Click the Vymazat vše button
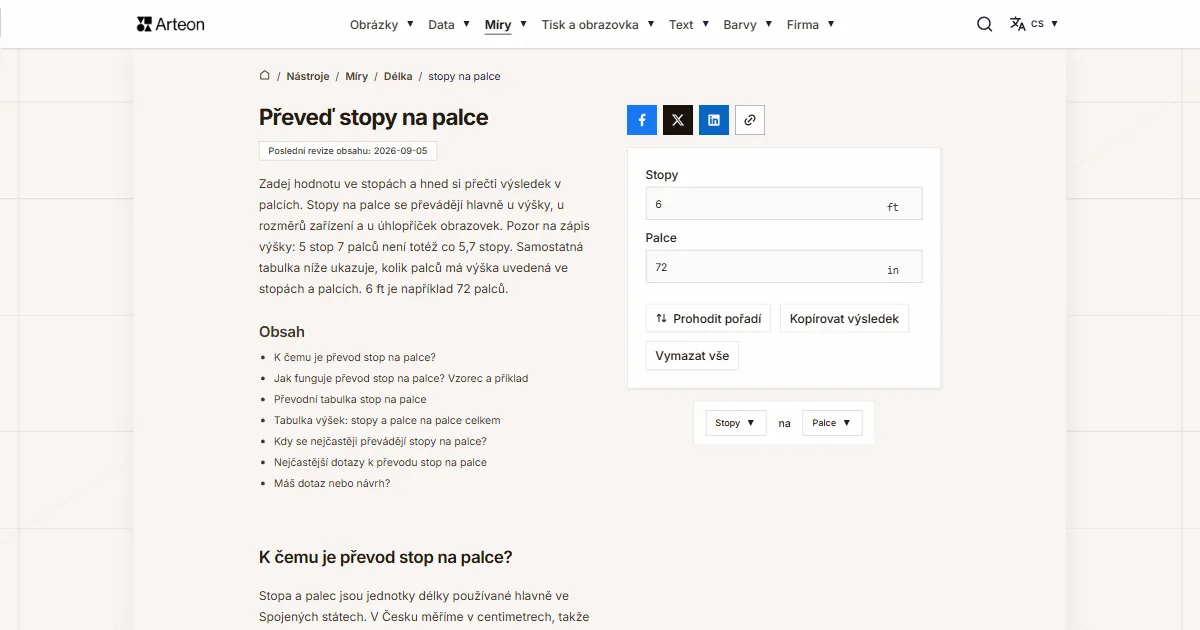Screen dimensions: 1200x630 [692, 356]
